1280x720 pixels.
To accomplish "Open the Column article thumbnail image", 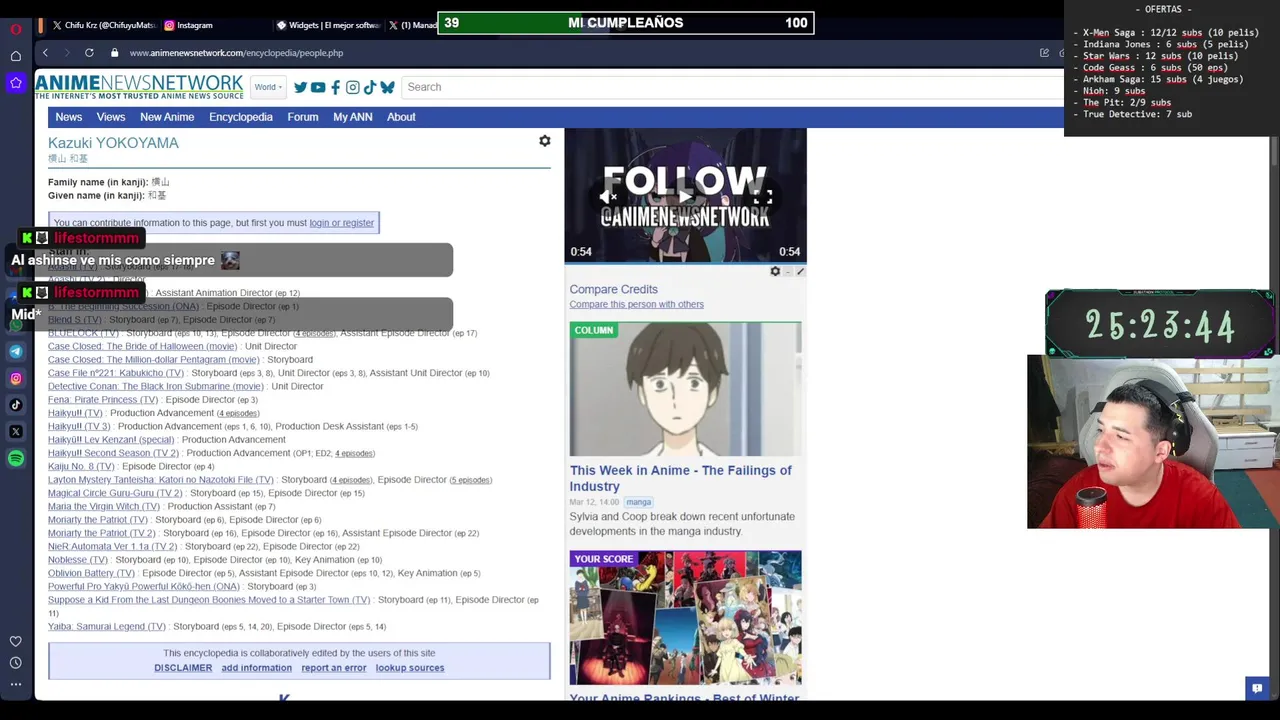I will click(x=685, y=389).
